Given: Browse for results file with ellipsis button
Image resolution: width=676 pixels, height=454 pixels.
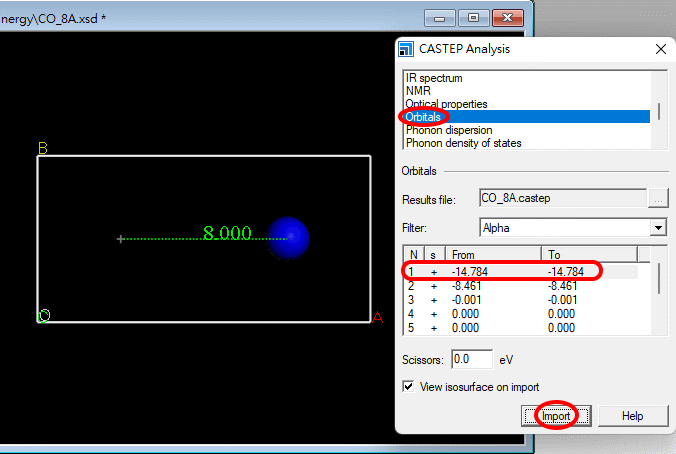Looking at the screenshot, I should tap(658, 199).
